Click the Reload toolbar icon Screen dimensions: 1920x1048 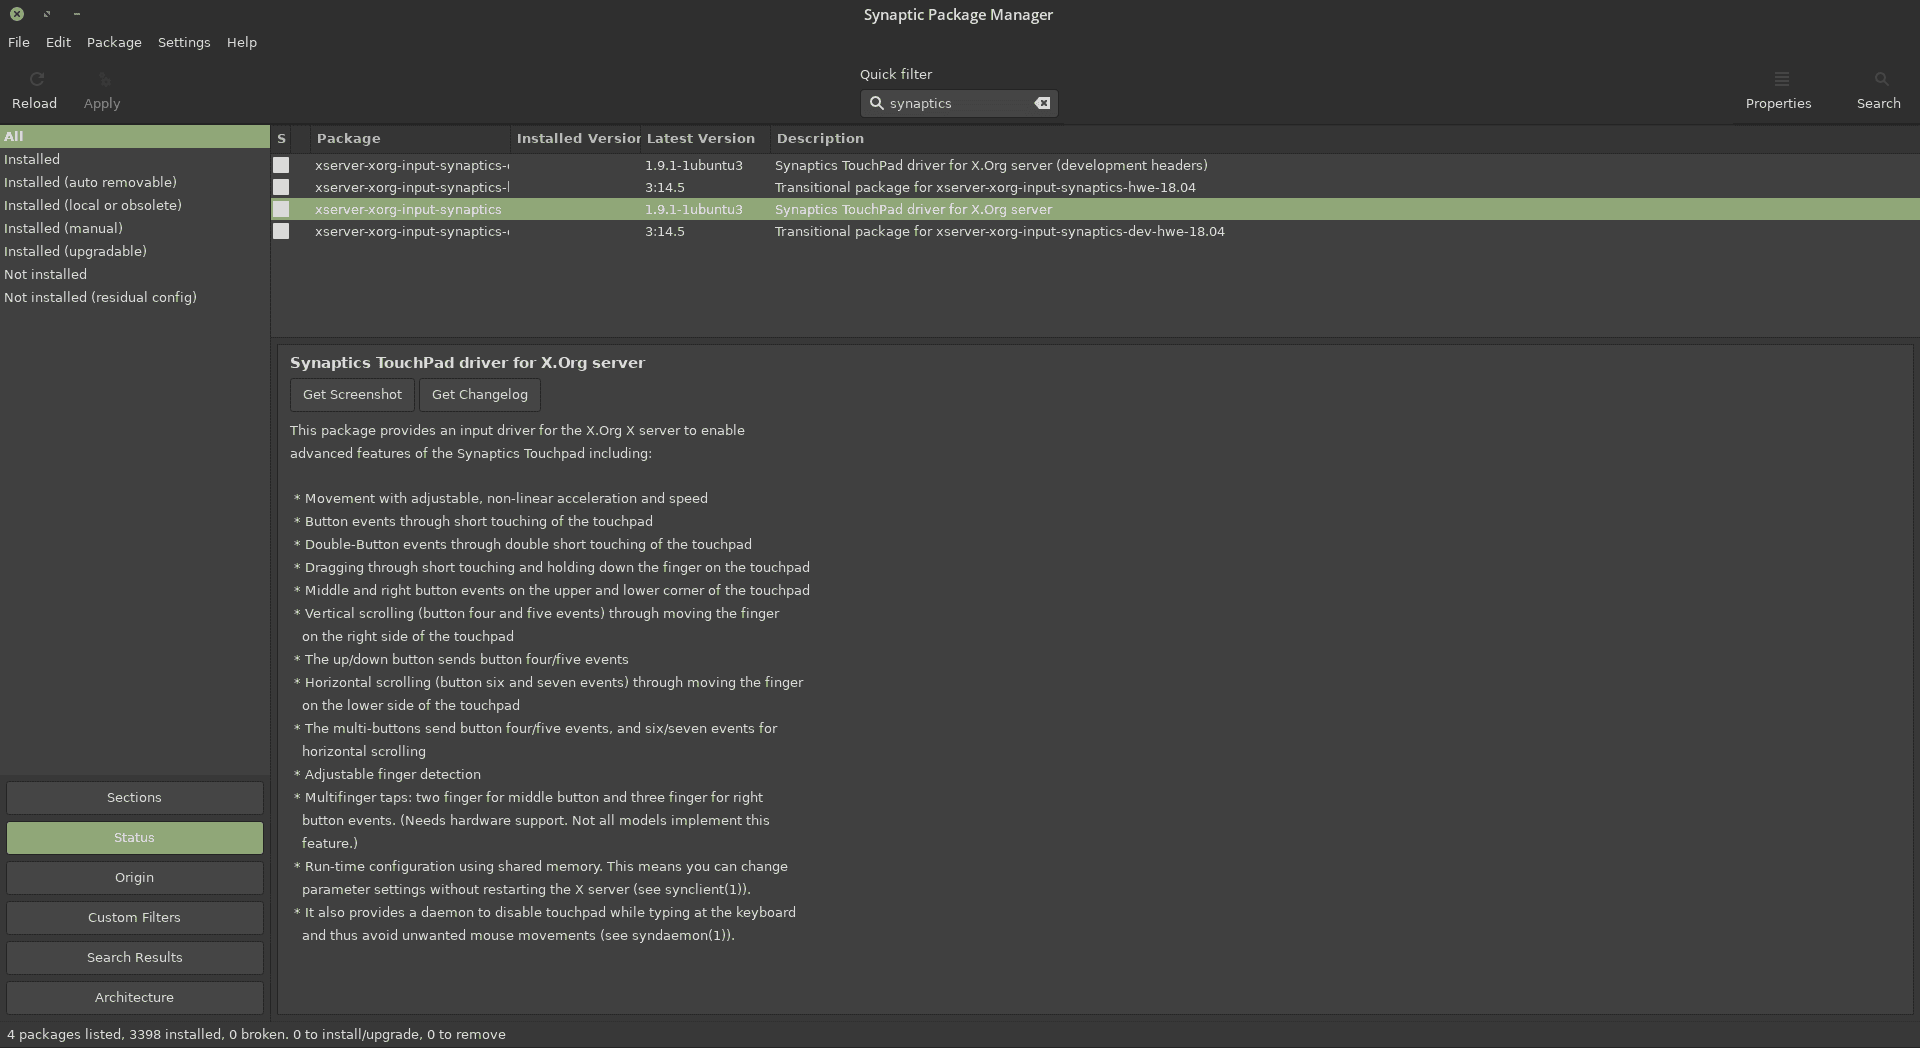(36, 79)
